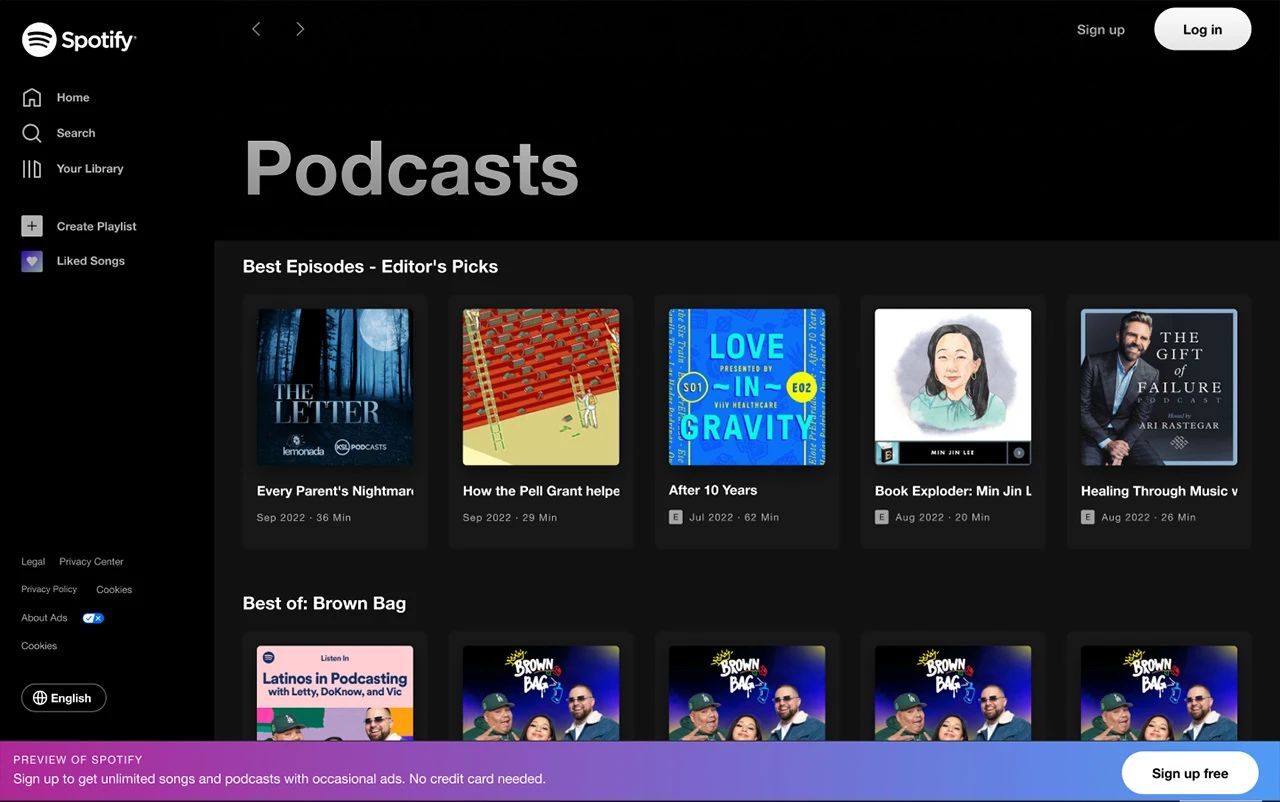The height and width of the screenshot is (802, 1280).
Task: Toggle the About Ads privacy switch
Action: (x=93, y=618)
